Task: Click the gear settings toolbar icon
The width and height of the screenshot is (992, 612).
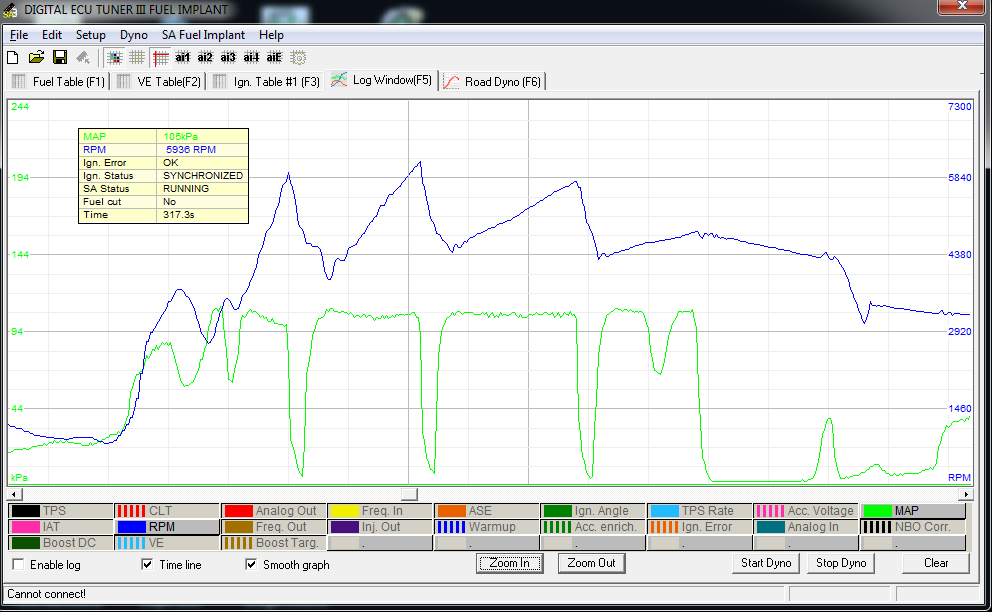Action: tap(298, 58)
